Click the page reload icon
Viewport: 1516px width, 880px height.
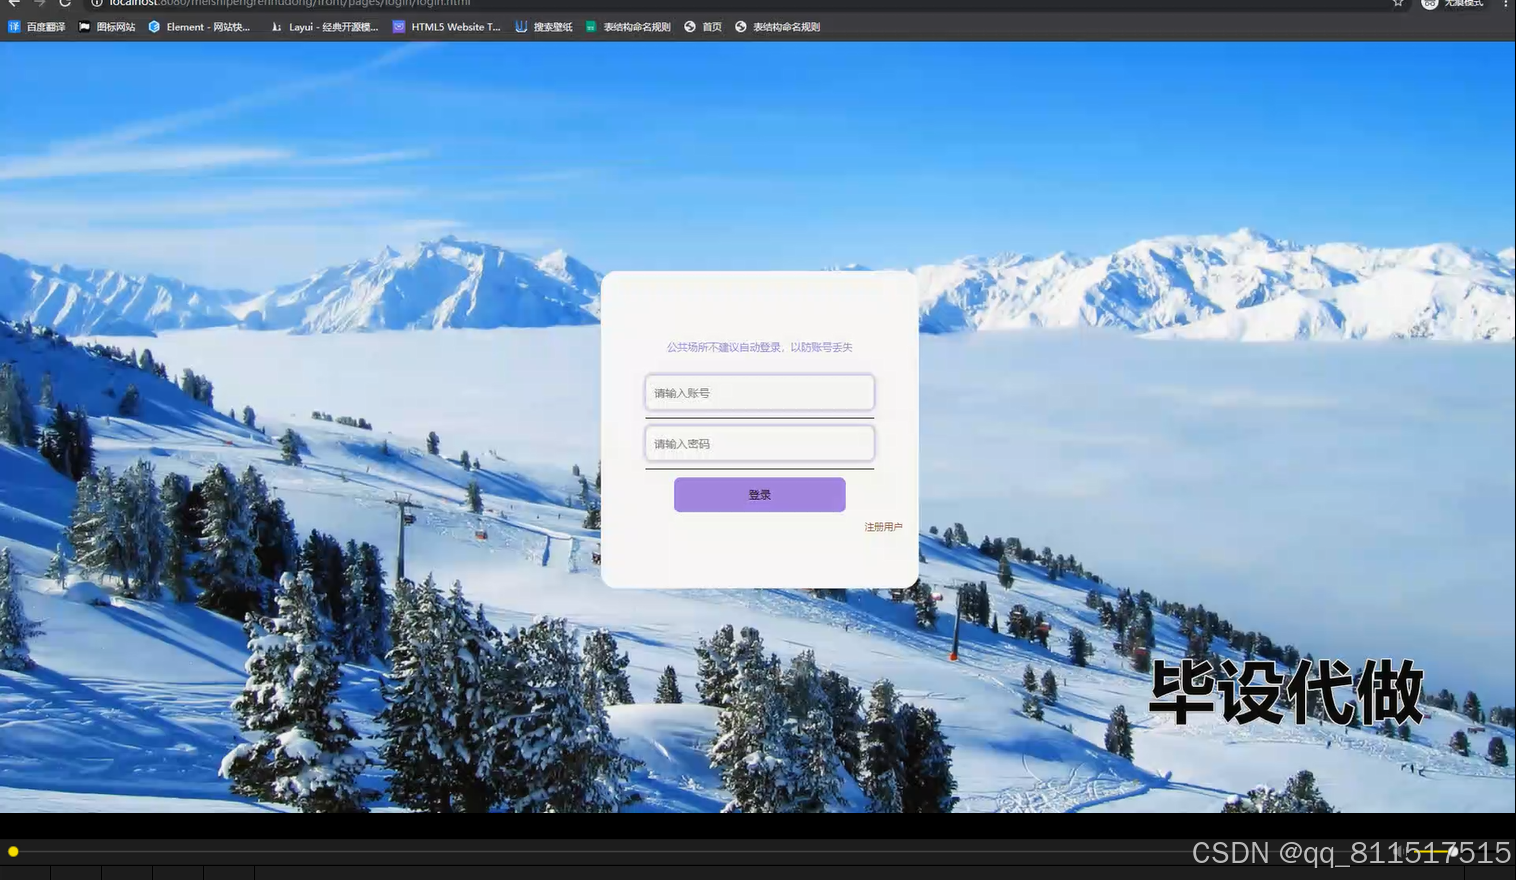[x=65, y=3]
